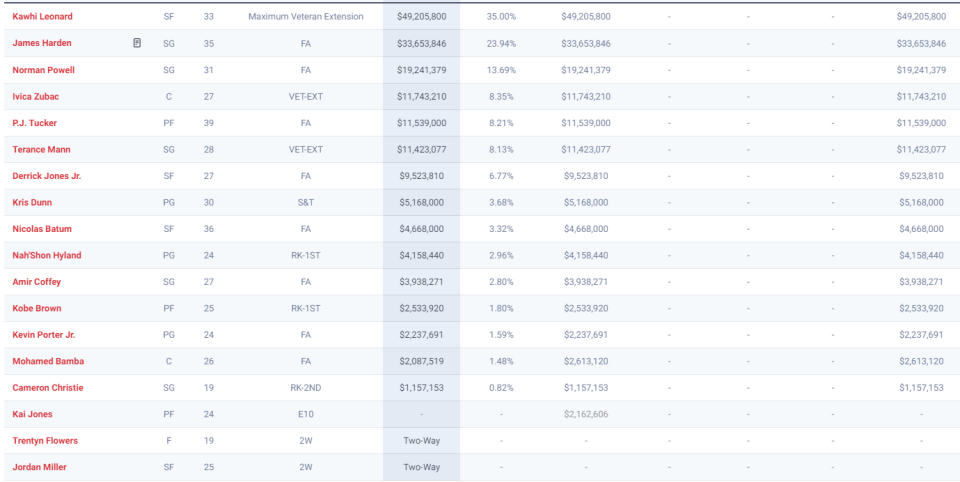Select Cameron Christie's 0.82% cap percentage

tap(501, 388)
